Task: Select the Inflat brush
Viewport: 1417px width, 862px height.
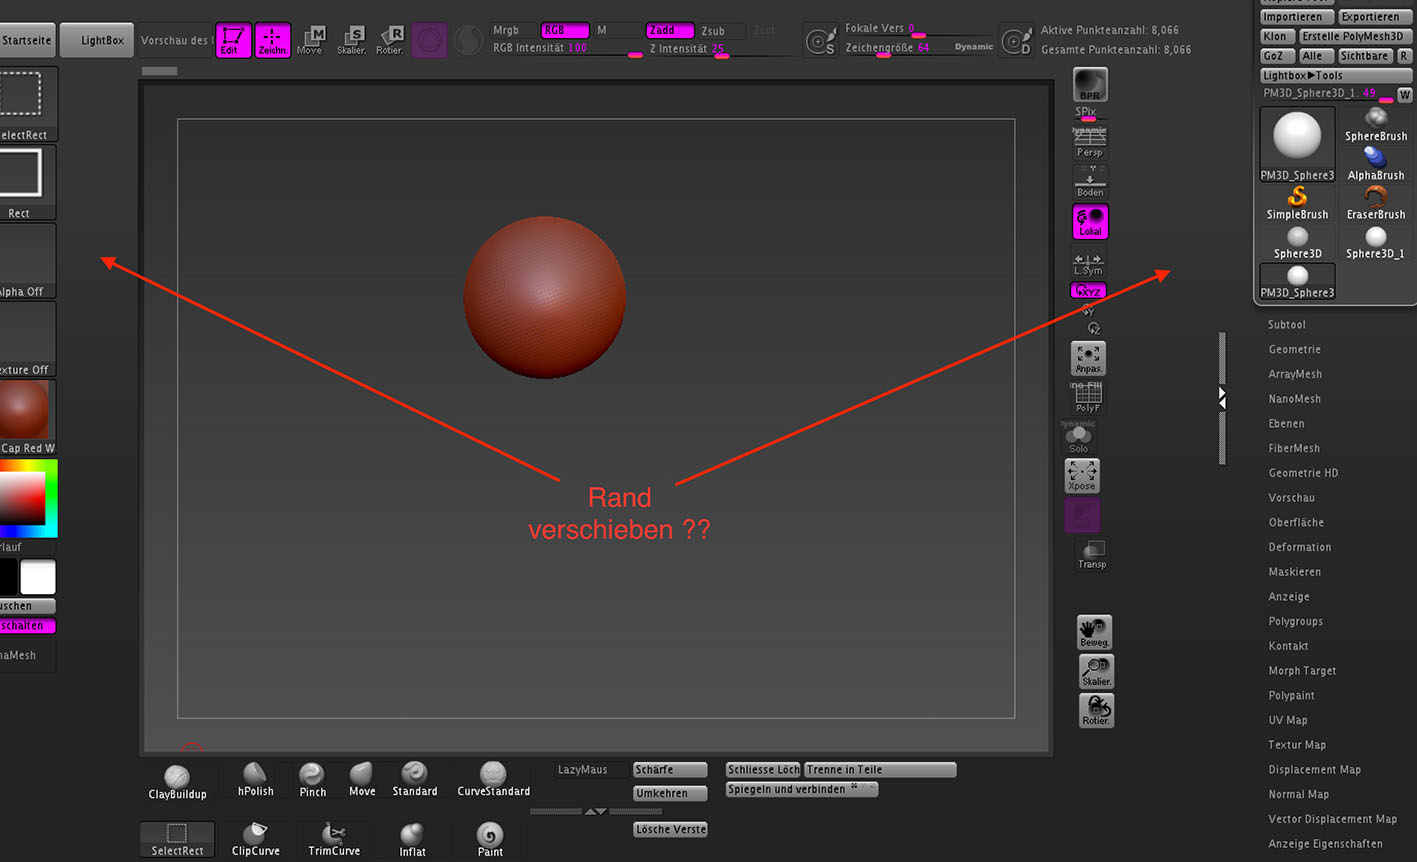Action: [412, 838]
